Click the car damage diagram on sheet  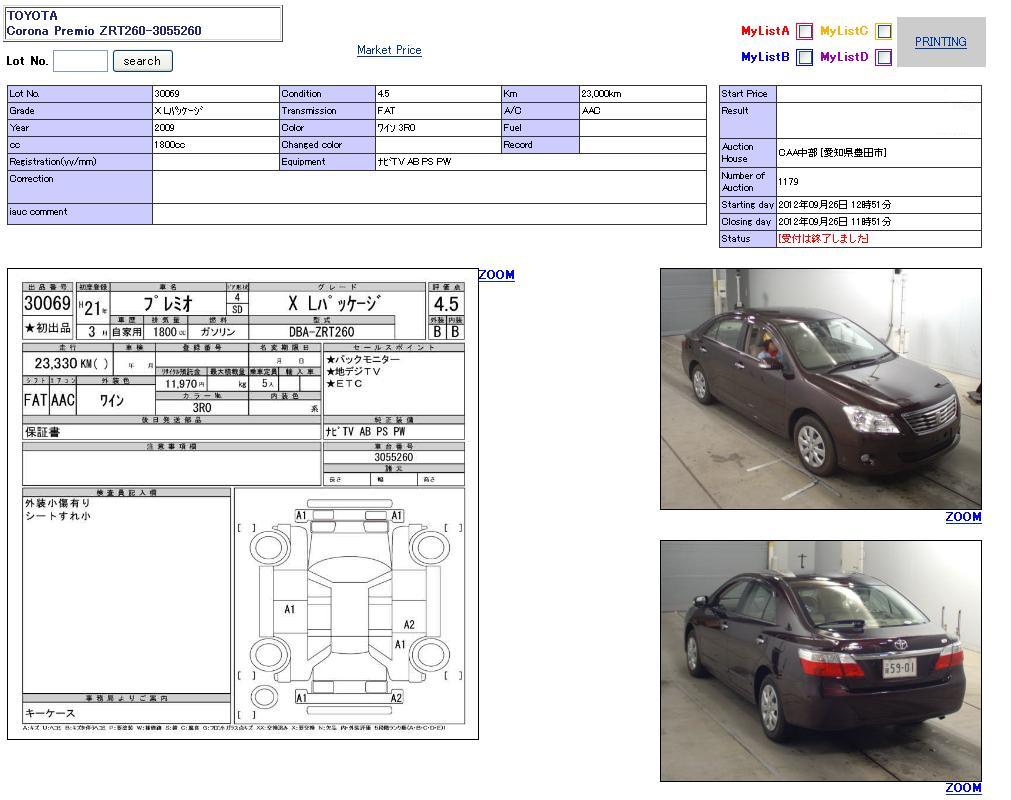coord(350,606)
